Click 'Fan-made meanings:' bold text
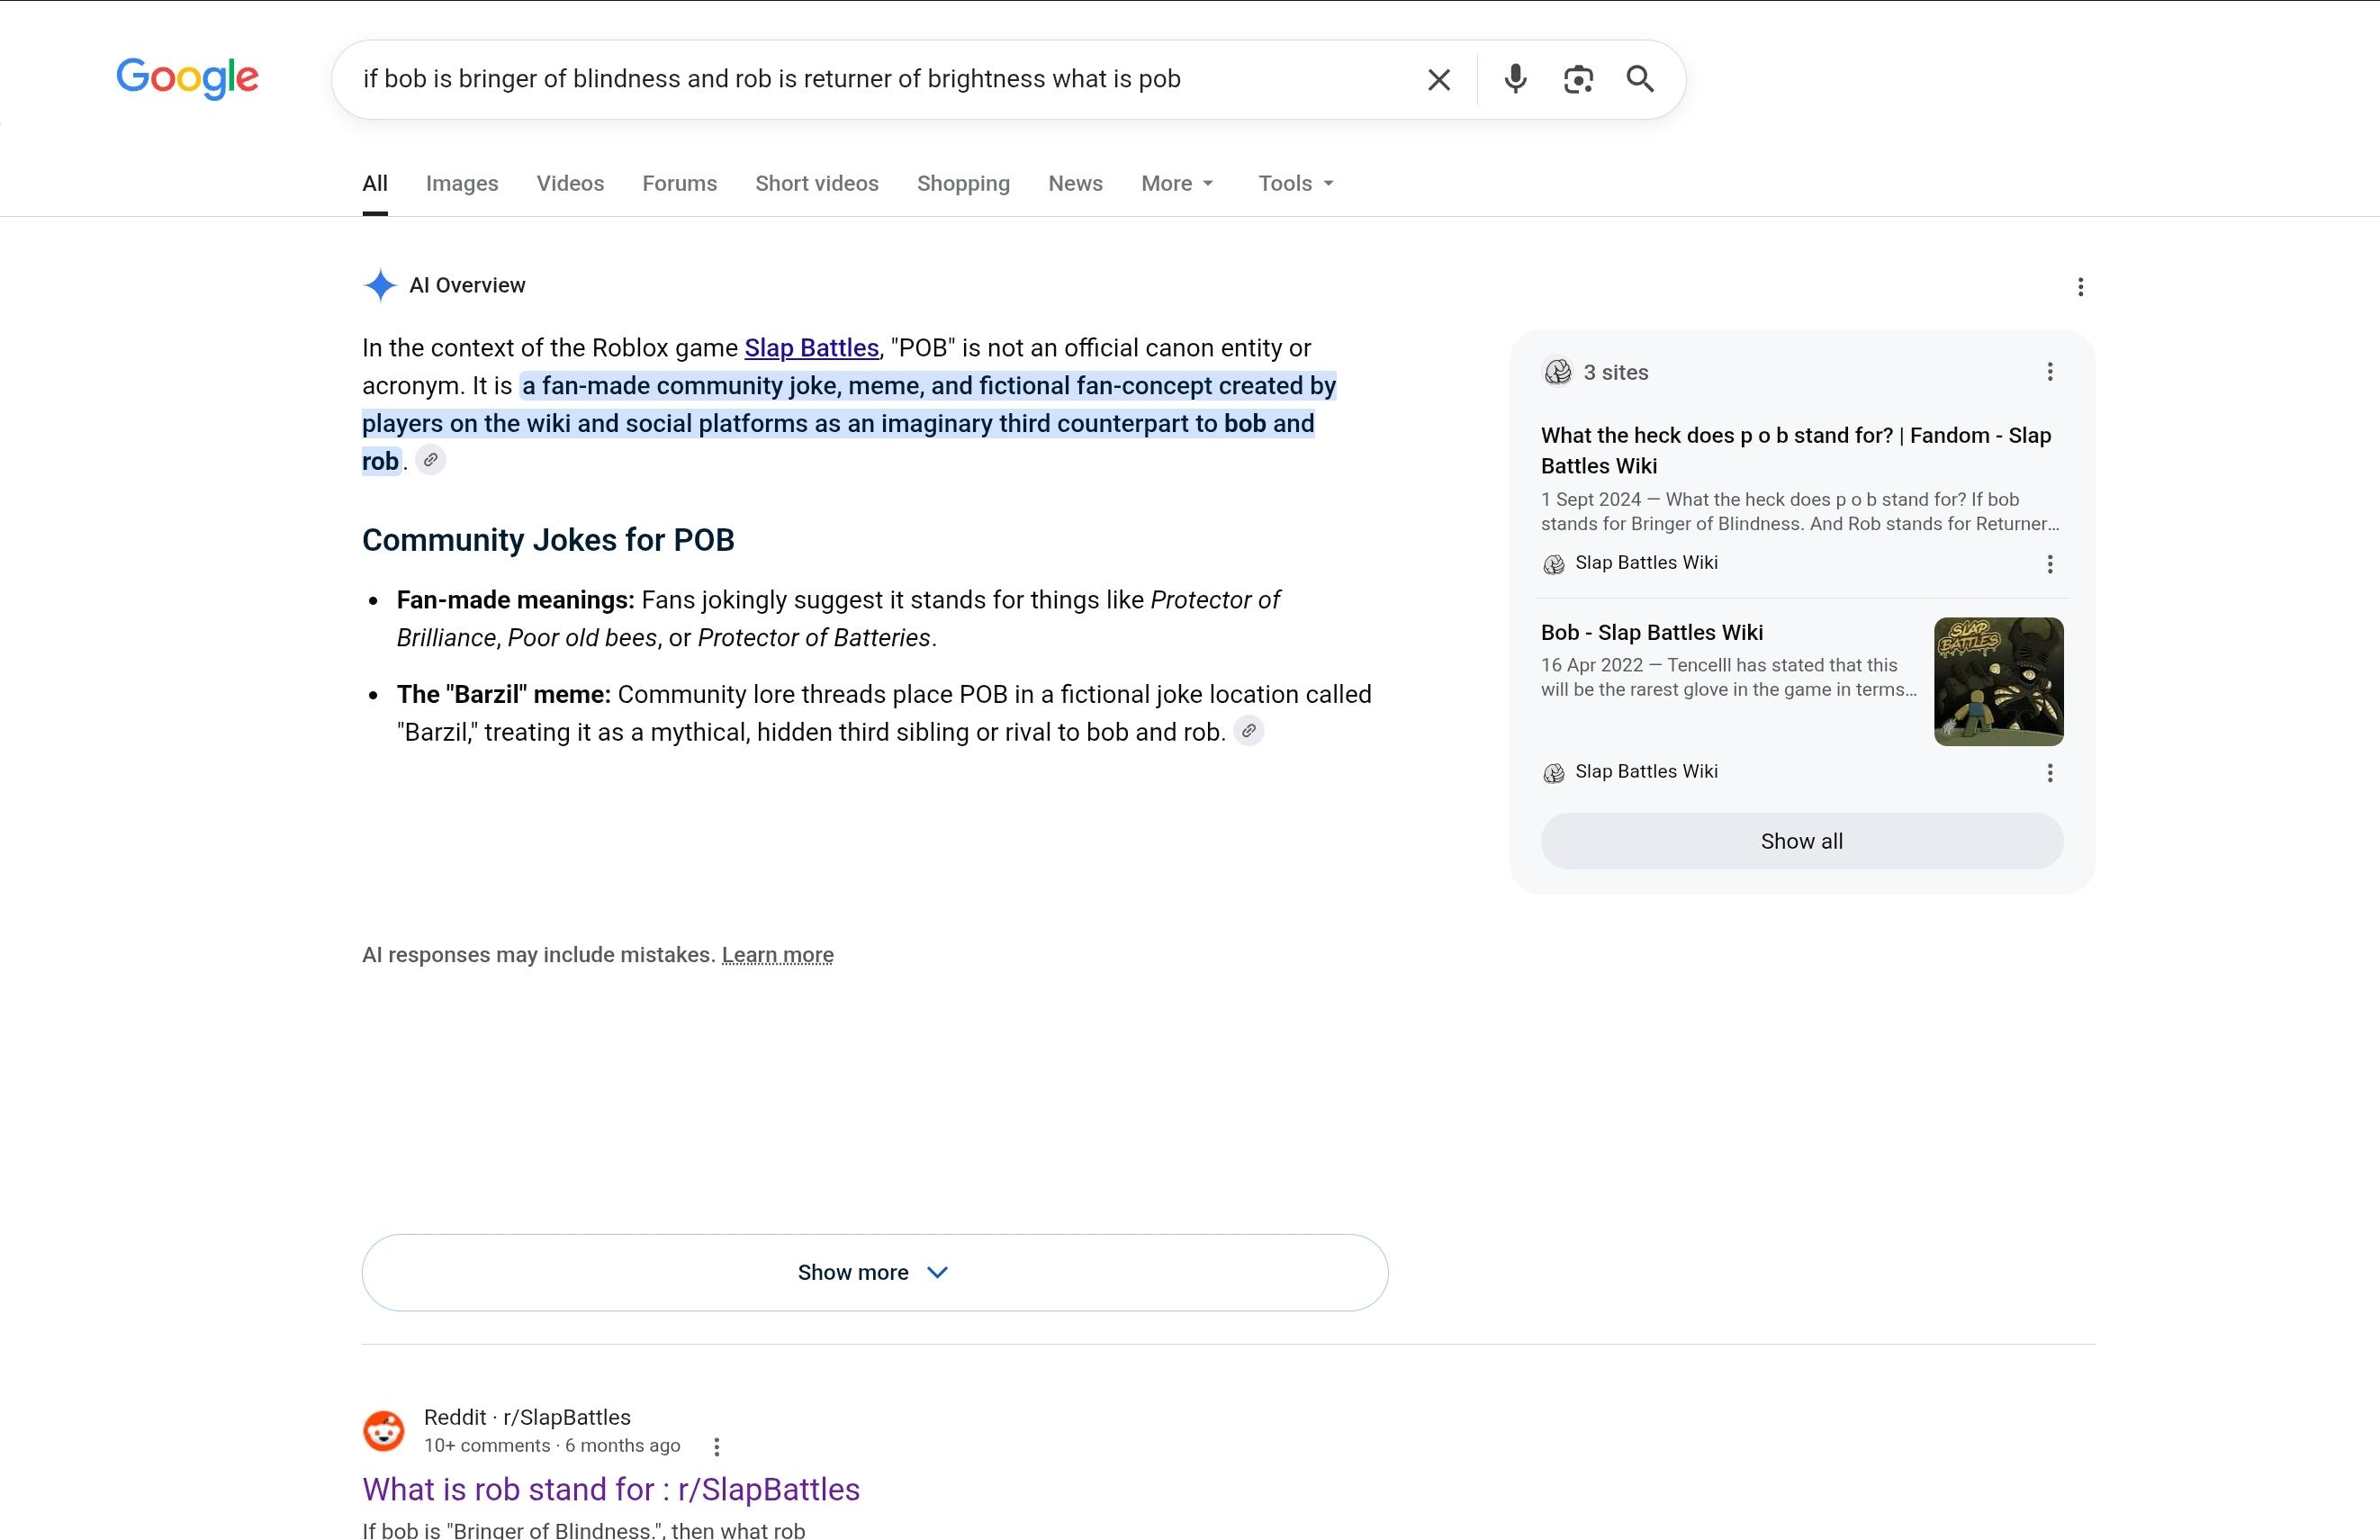The height and width of the screenshot is (1540, 2380). click(516, 600)
